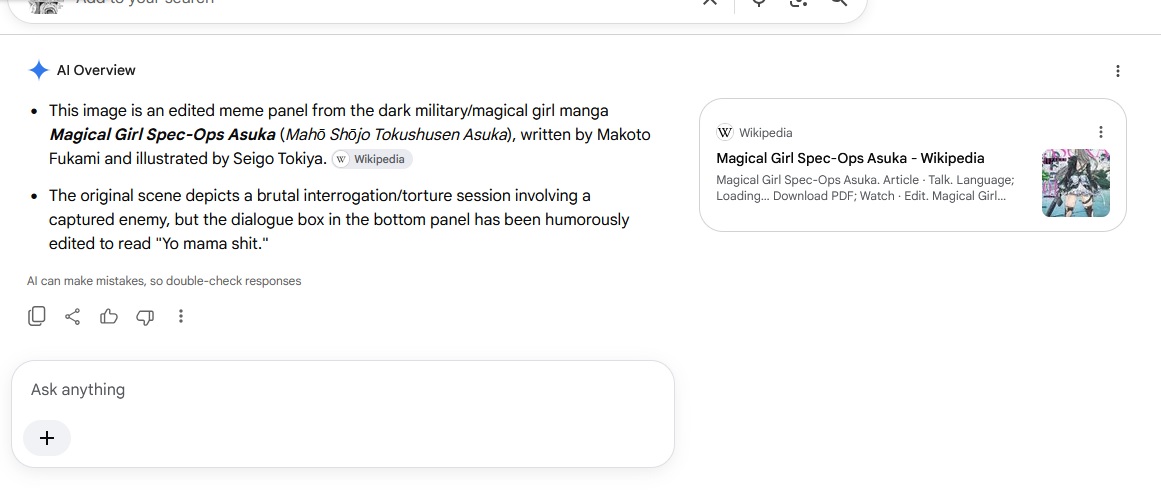The height and width of the screenshot is (493, 1161).
Task: Open the Magical Girl Spec-Ops Asuka Wikipedia link
Action: click(850, 158)
